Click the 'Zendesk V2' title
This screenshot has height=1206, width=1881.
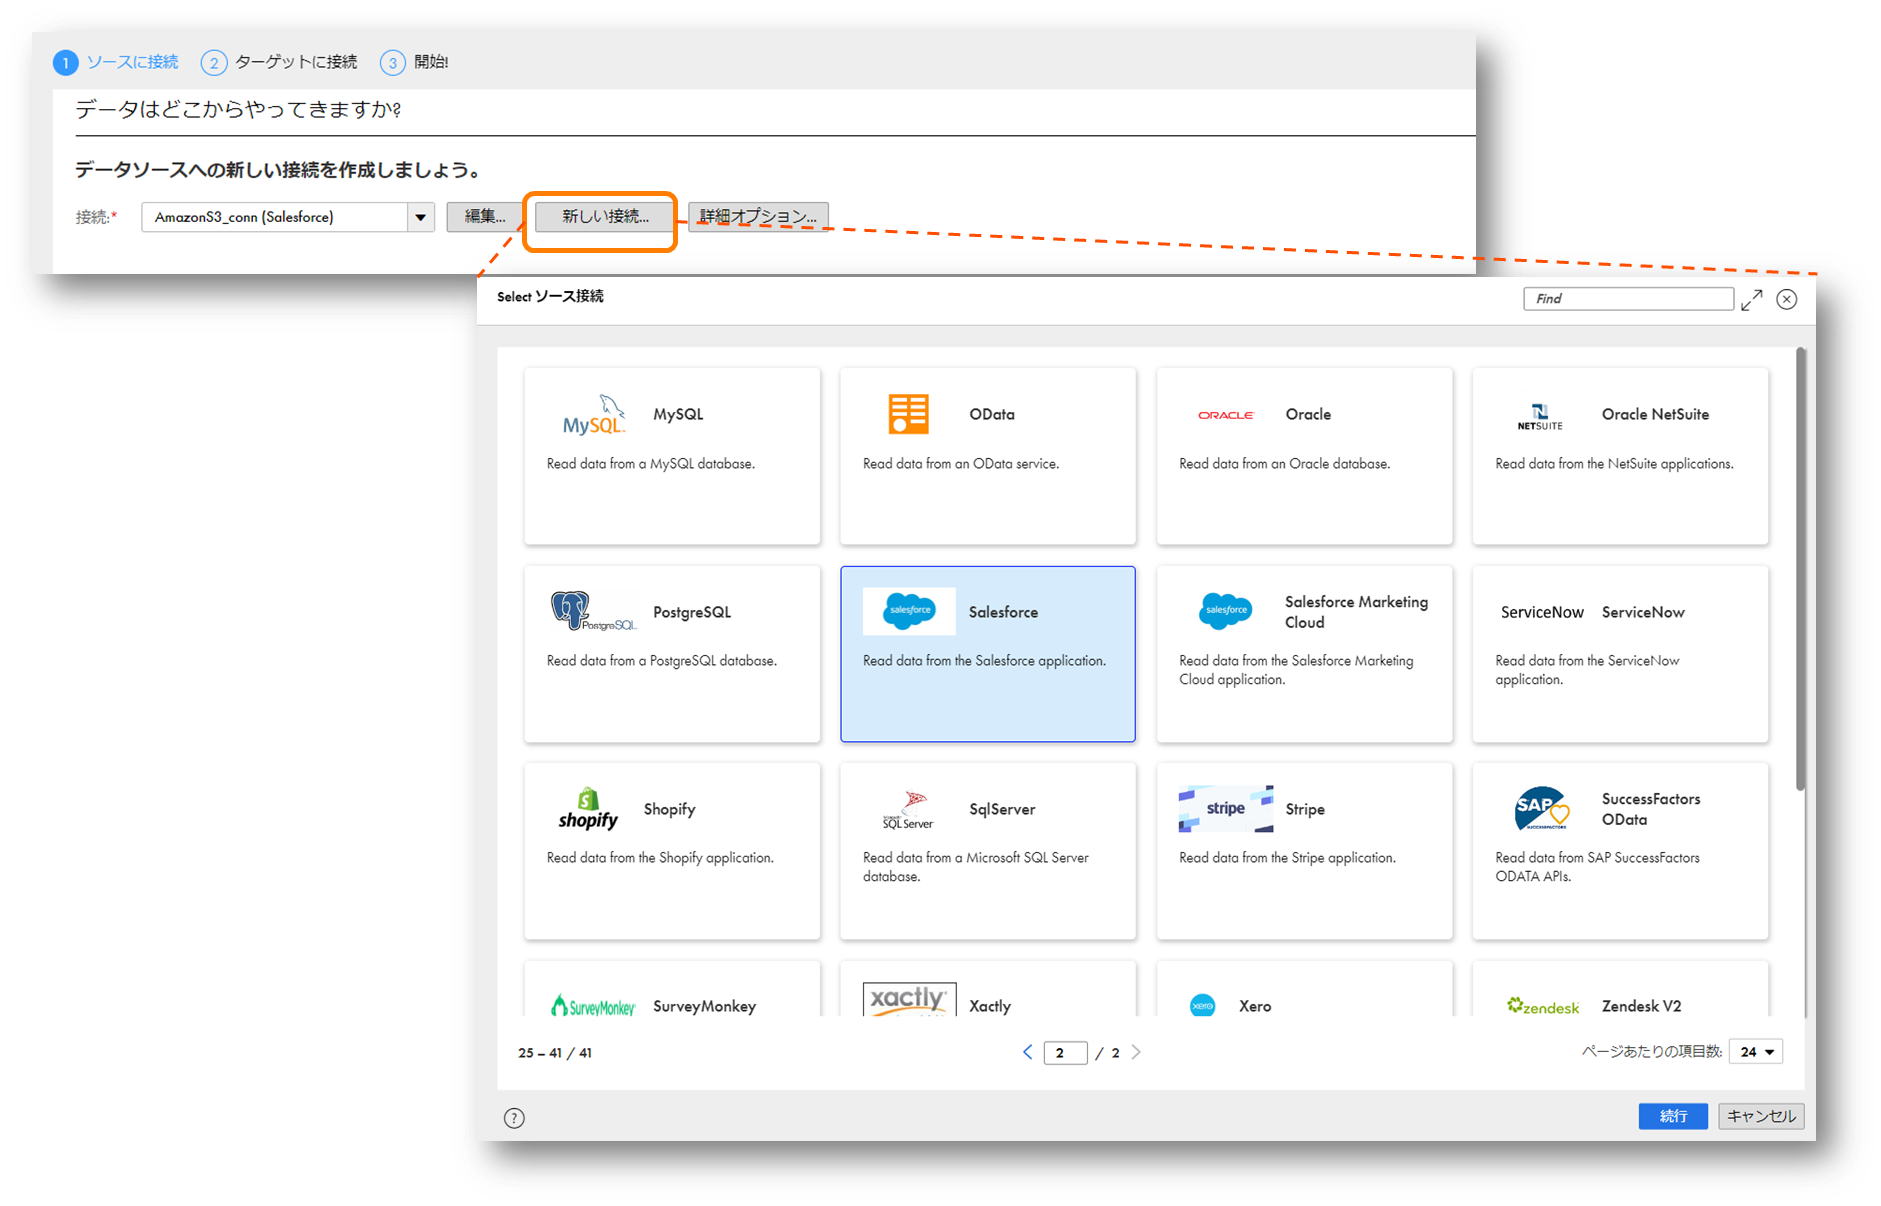point(1642,1006)
